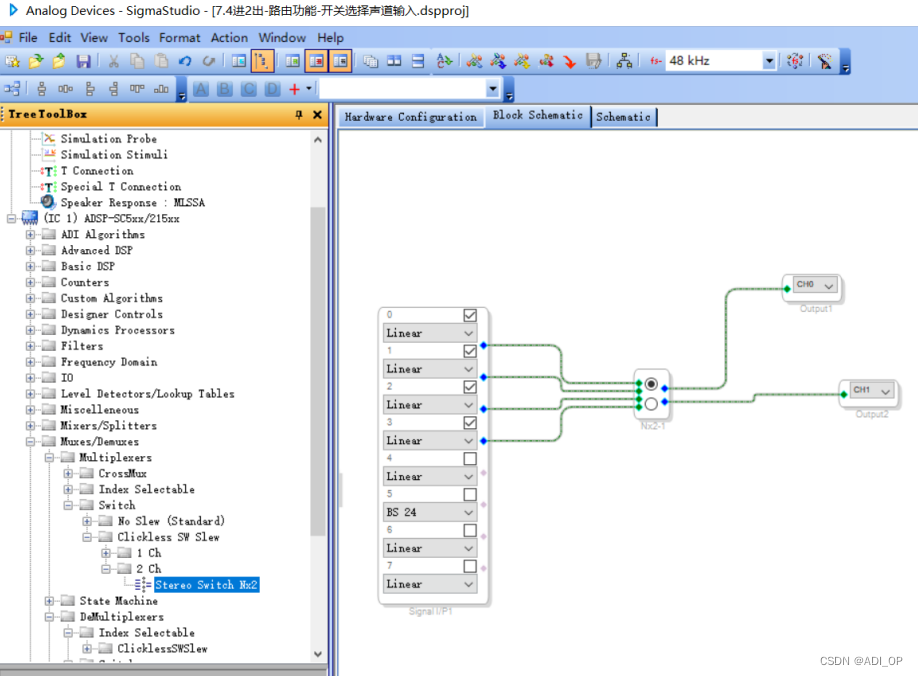Screen dimensions: 918x676
Task: Expand the State Machine folder
Action: click(x=50, y=601)
